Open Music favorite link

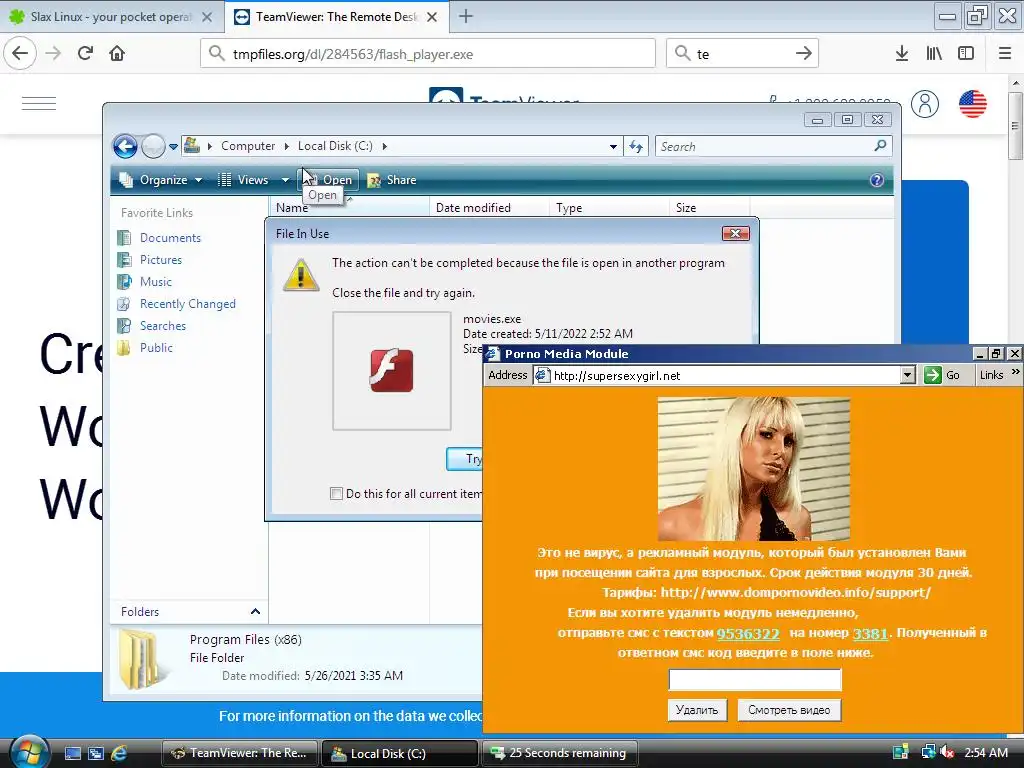click(155, 282)
